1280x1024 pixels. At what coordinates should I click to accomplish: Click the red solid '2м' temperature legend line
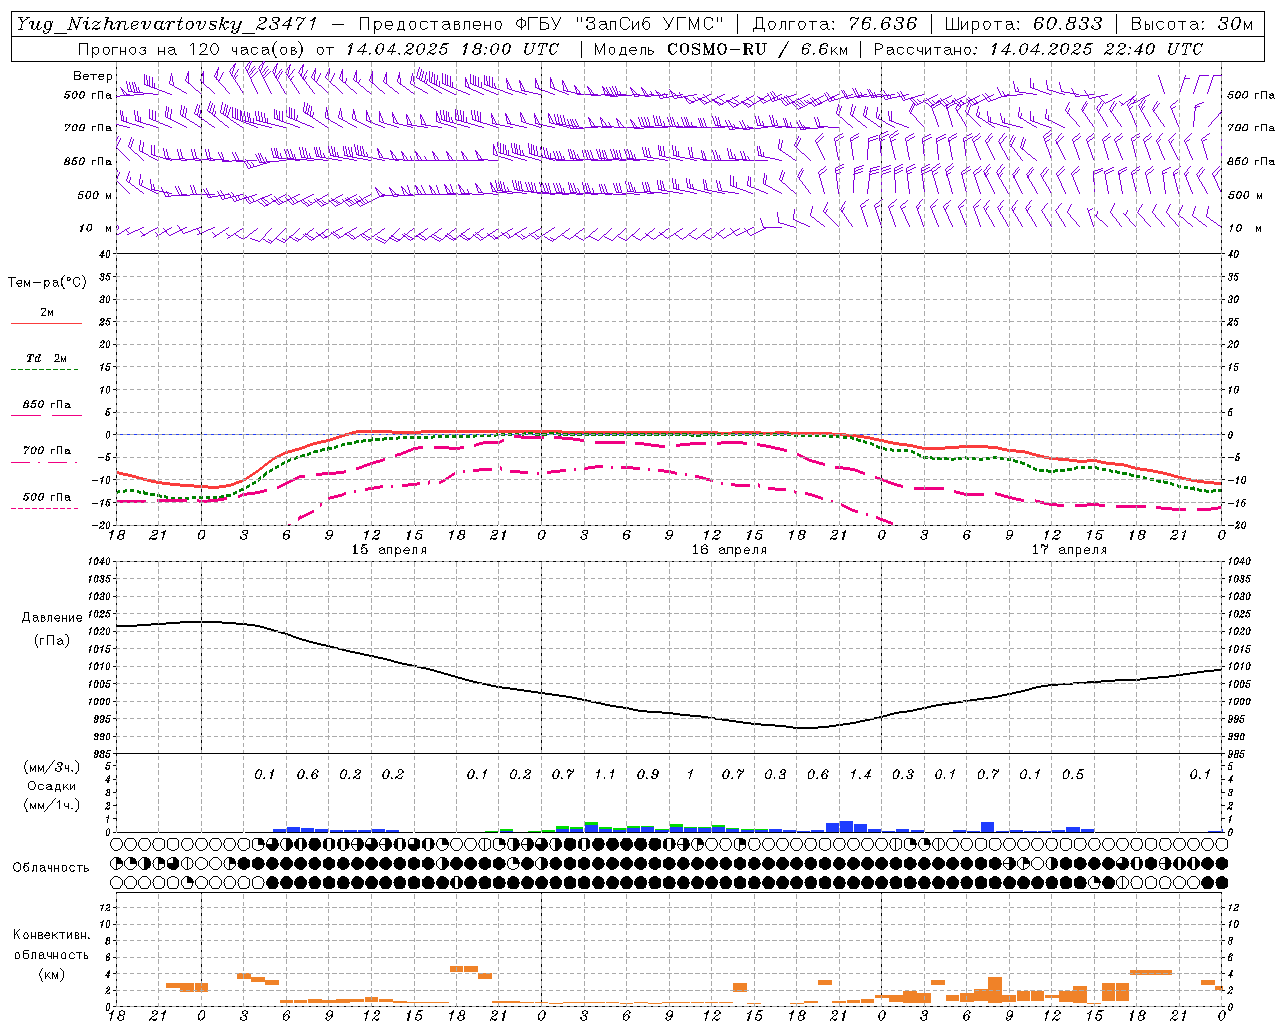(x=46, y=324)
